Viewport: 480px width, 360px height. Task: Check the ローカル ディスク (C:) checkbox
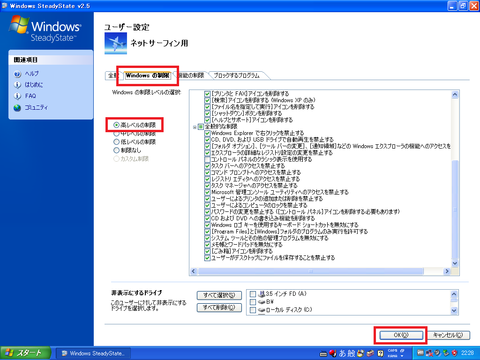tap(253, 310)
